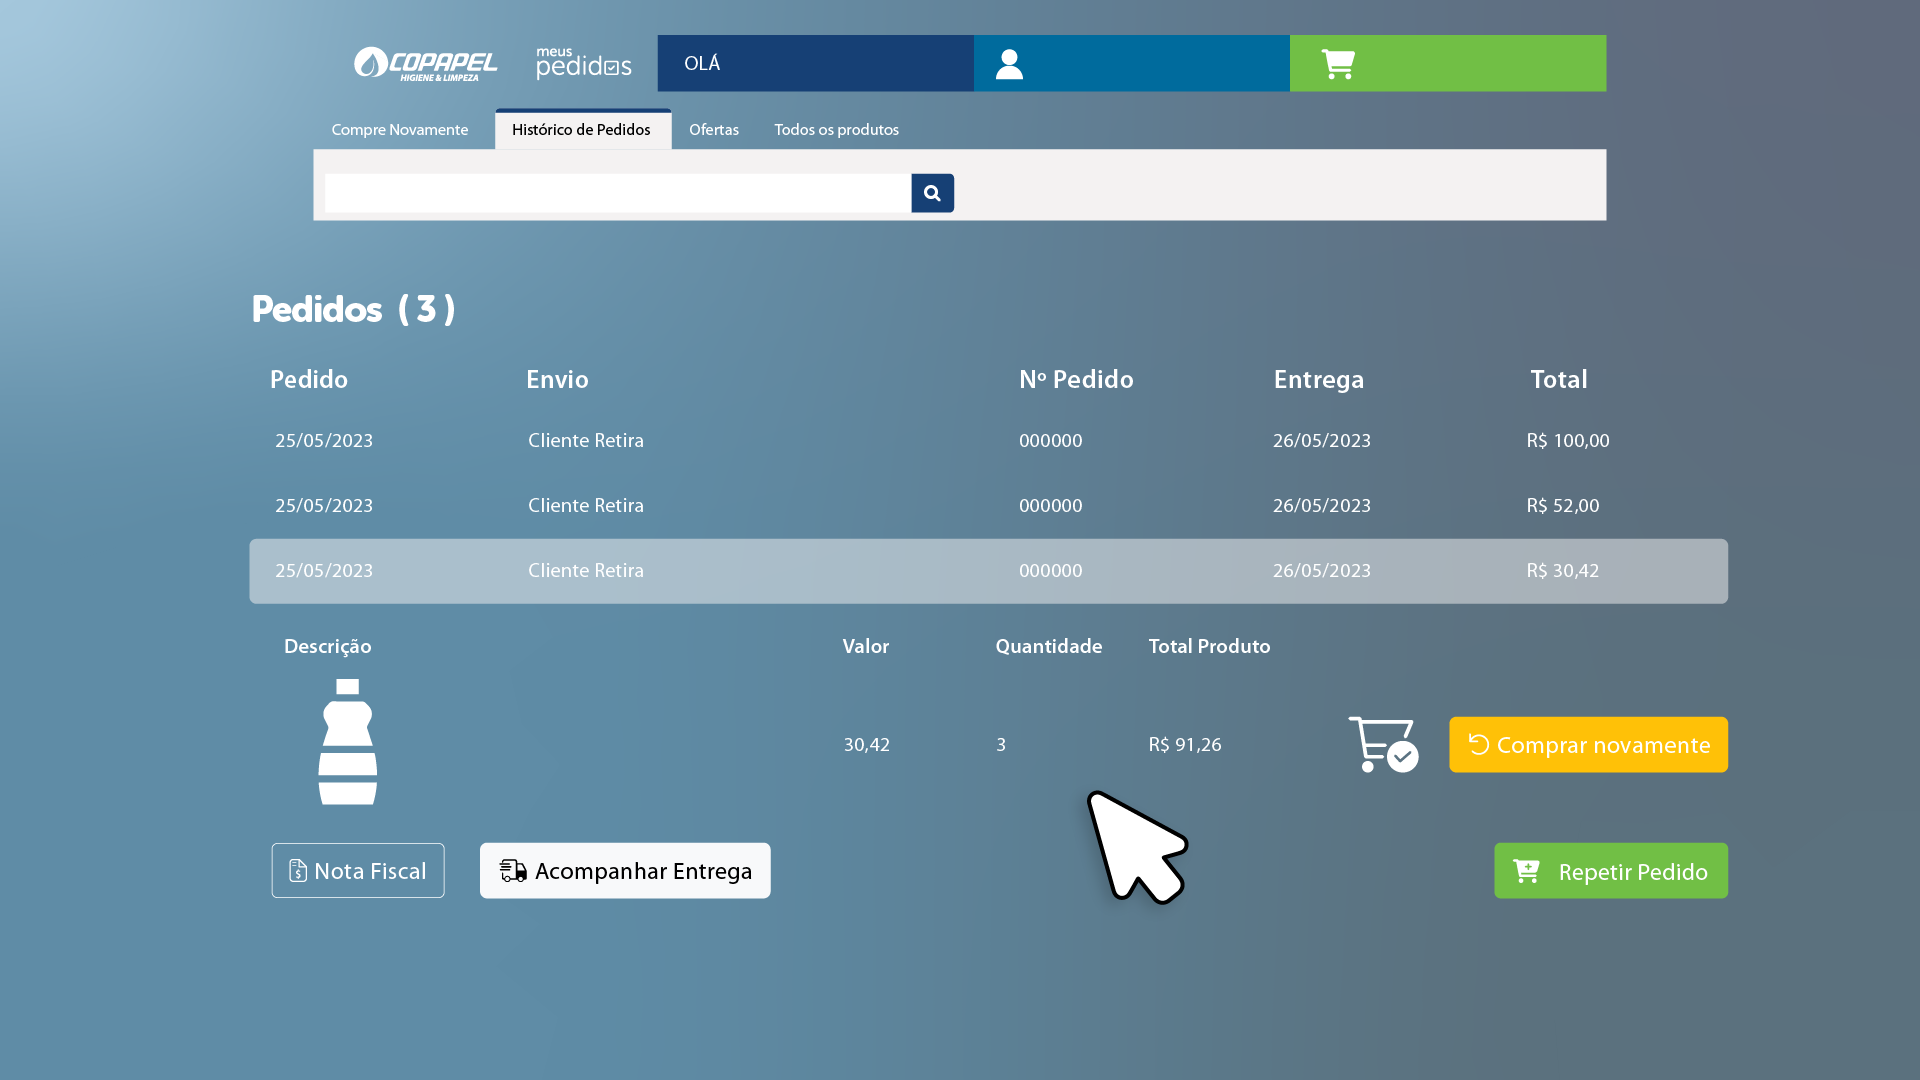This screenshot has height=1080, width=1920.
Task: Click the Copapel logo
Action: coord(425,64)
